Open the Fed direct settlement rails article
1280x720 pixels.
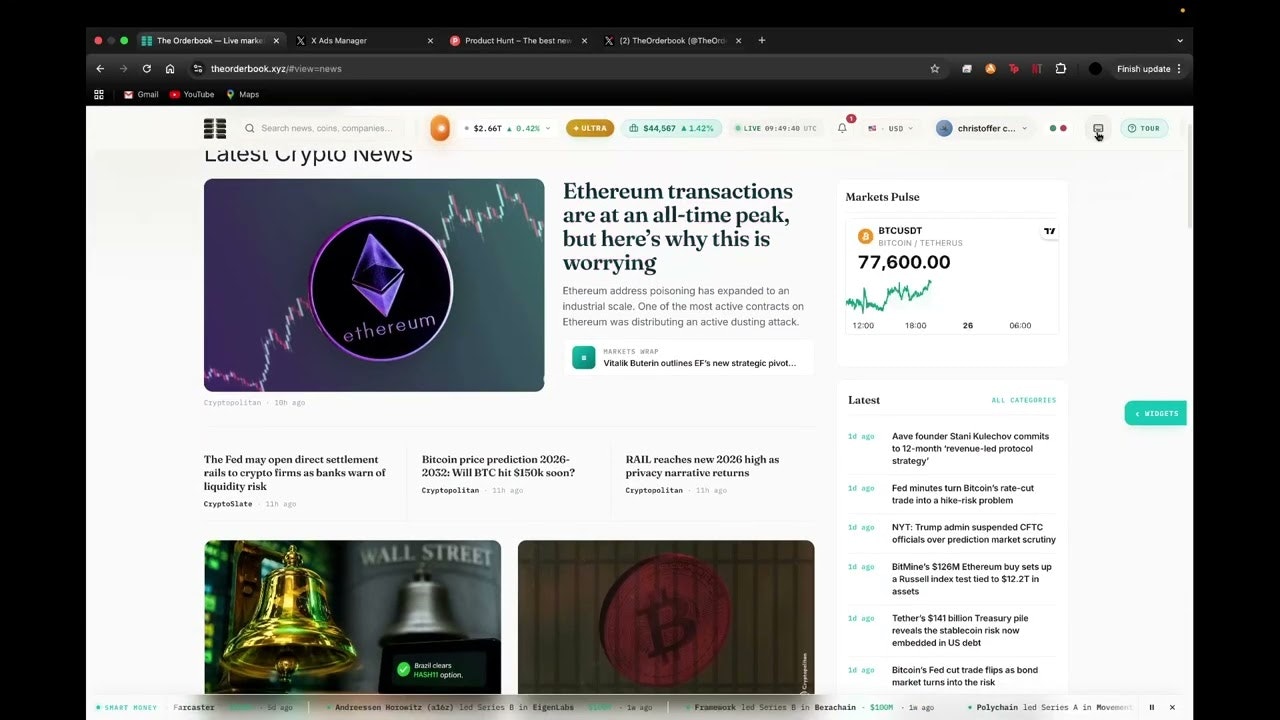point(295,473)
